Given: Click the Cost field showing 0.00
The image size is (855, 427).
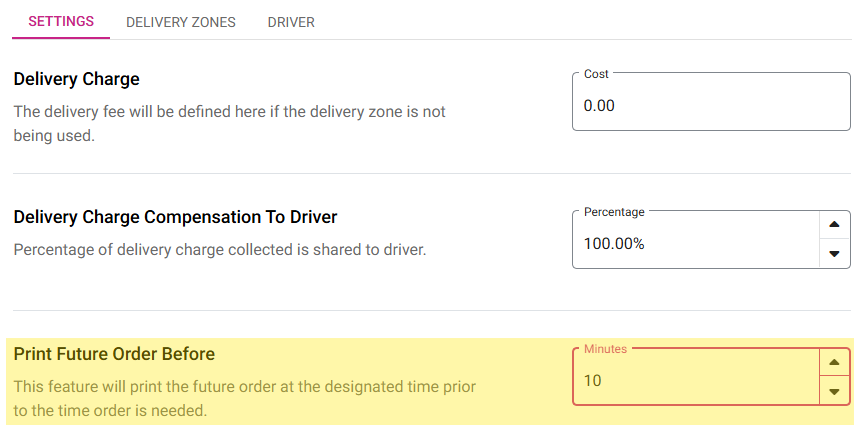Looking at the screenshot, I should tap(710, 105).
